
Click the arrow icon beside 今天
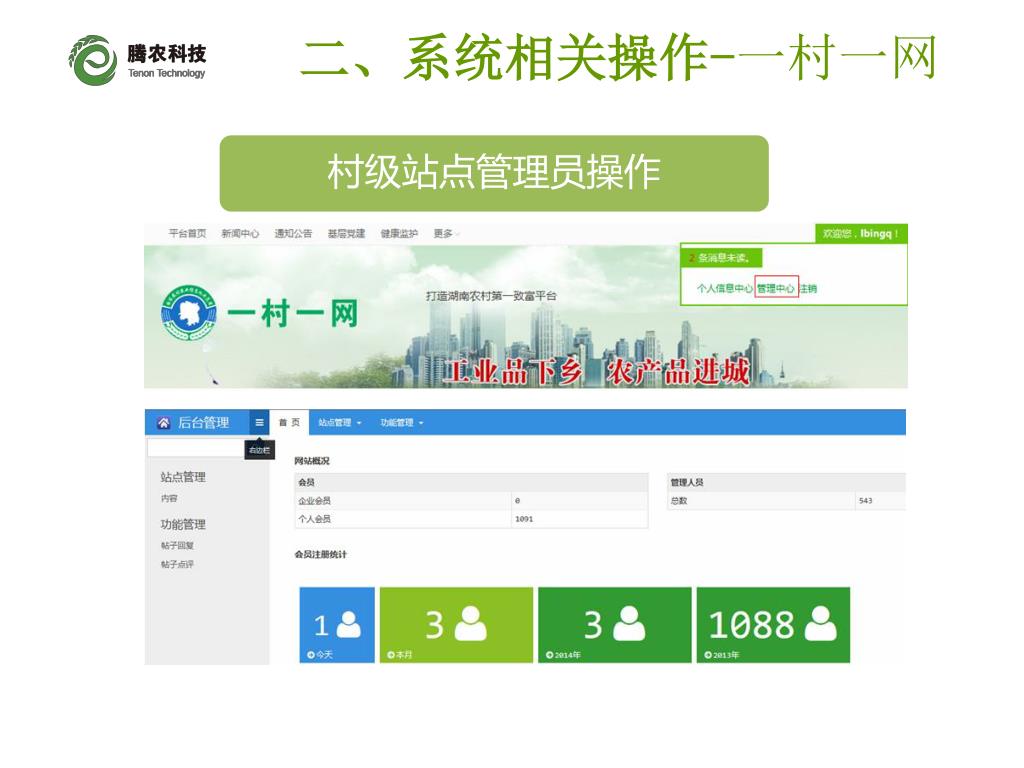311,654
